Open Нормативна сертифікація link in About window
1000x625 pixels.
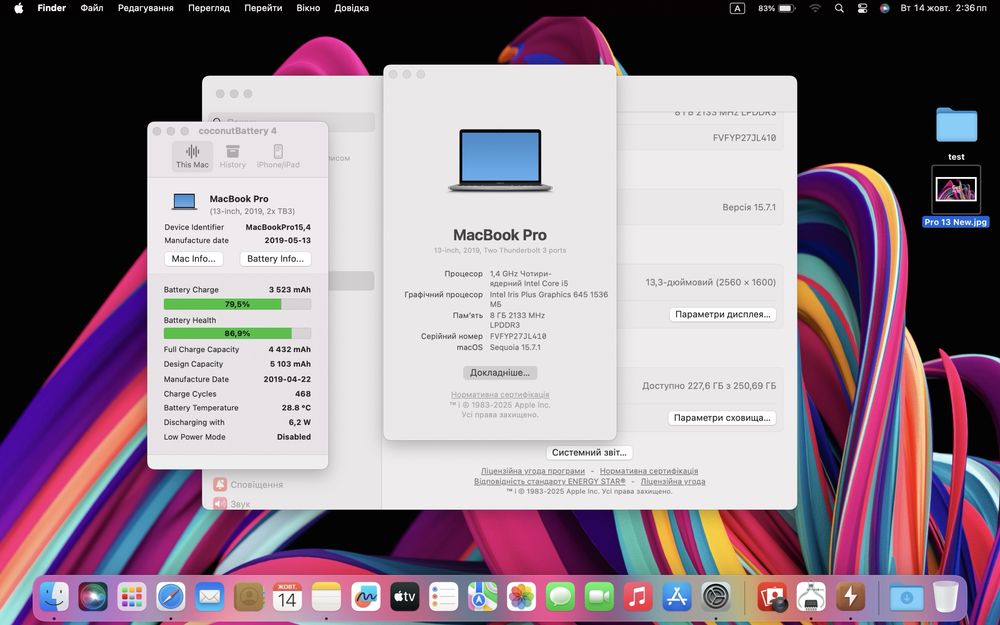500,395
